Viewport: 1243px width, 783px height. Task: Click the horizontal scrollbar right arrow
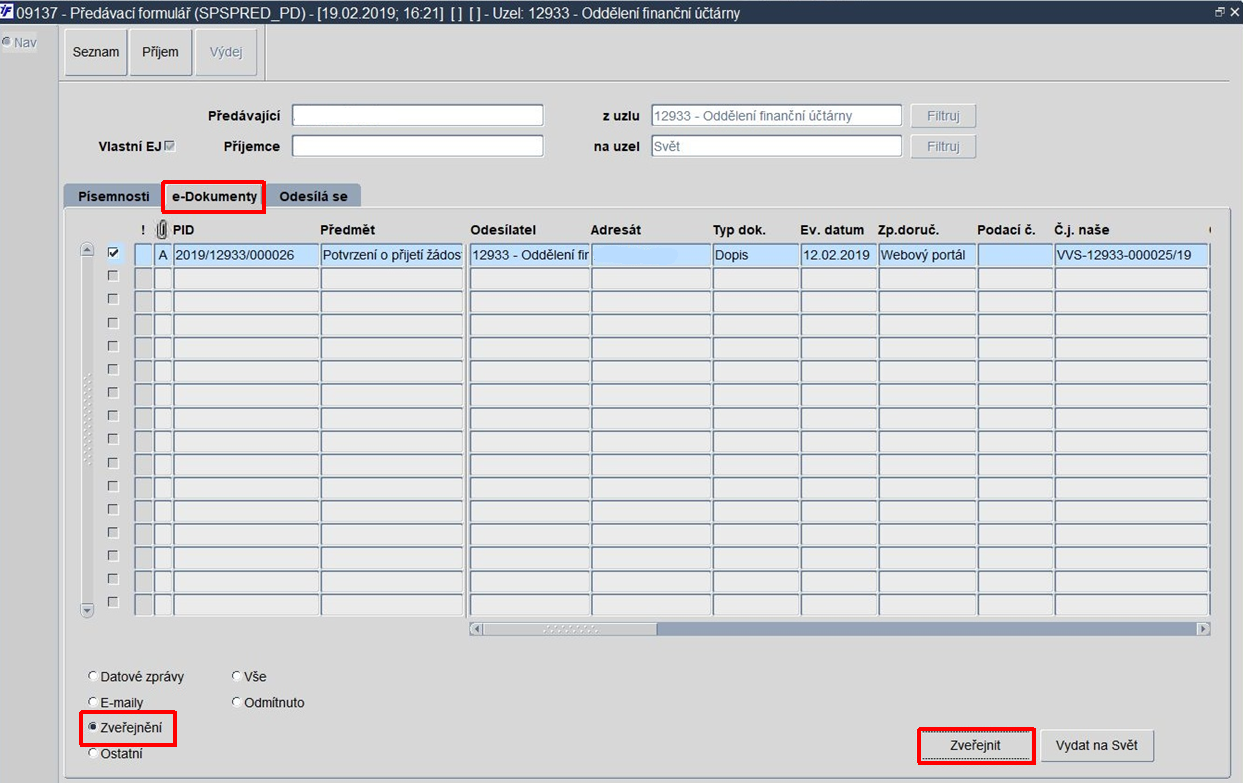tap(1204, 629)
